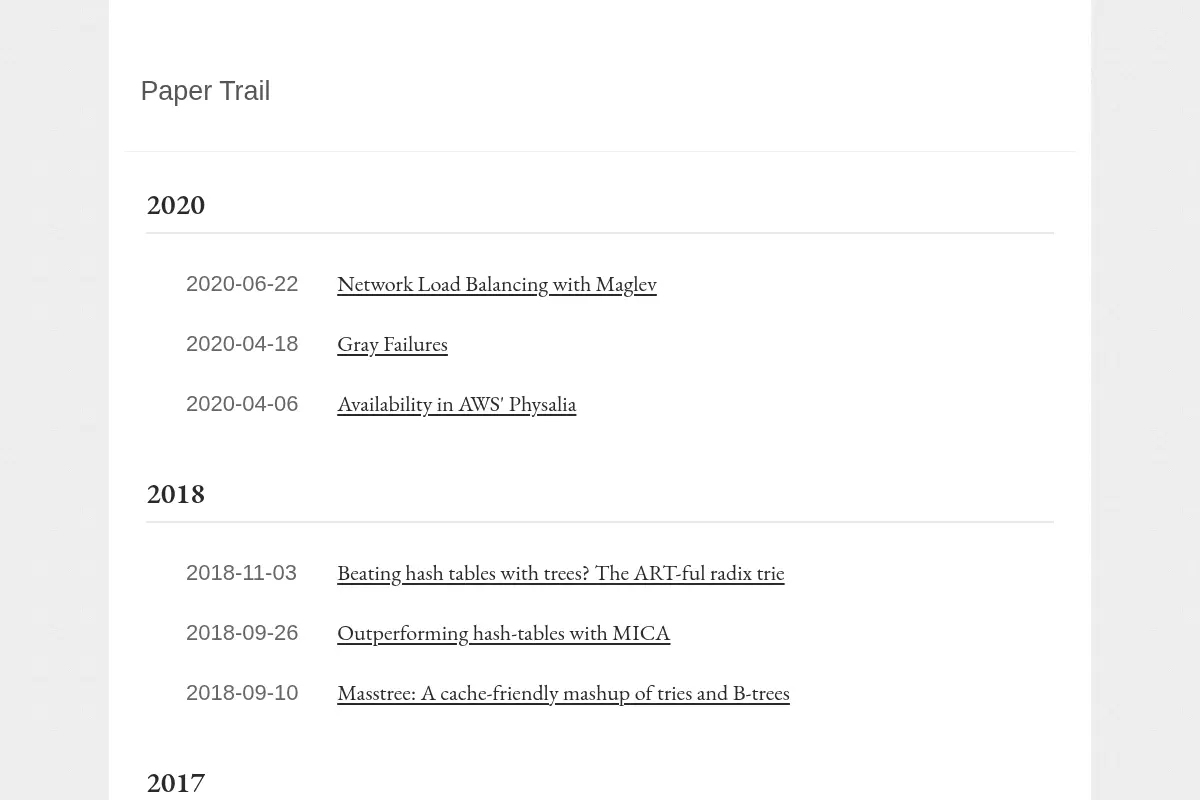
Task: Open the Gray Failures article
Action: (x=392, y=344)
